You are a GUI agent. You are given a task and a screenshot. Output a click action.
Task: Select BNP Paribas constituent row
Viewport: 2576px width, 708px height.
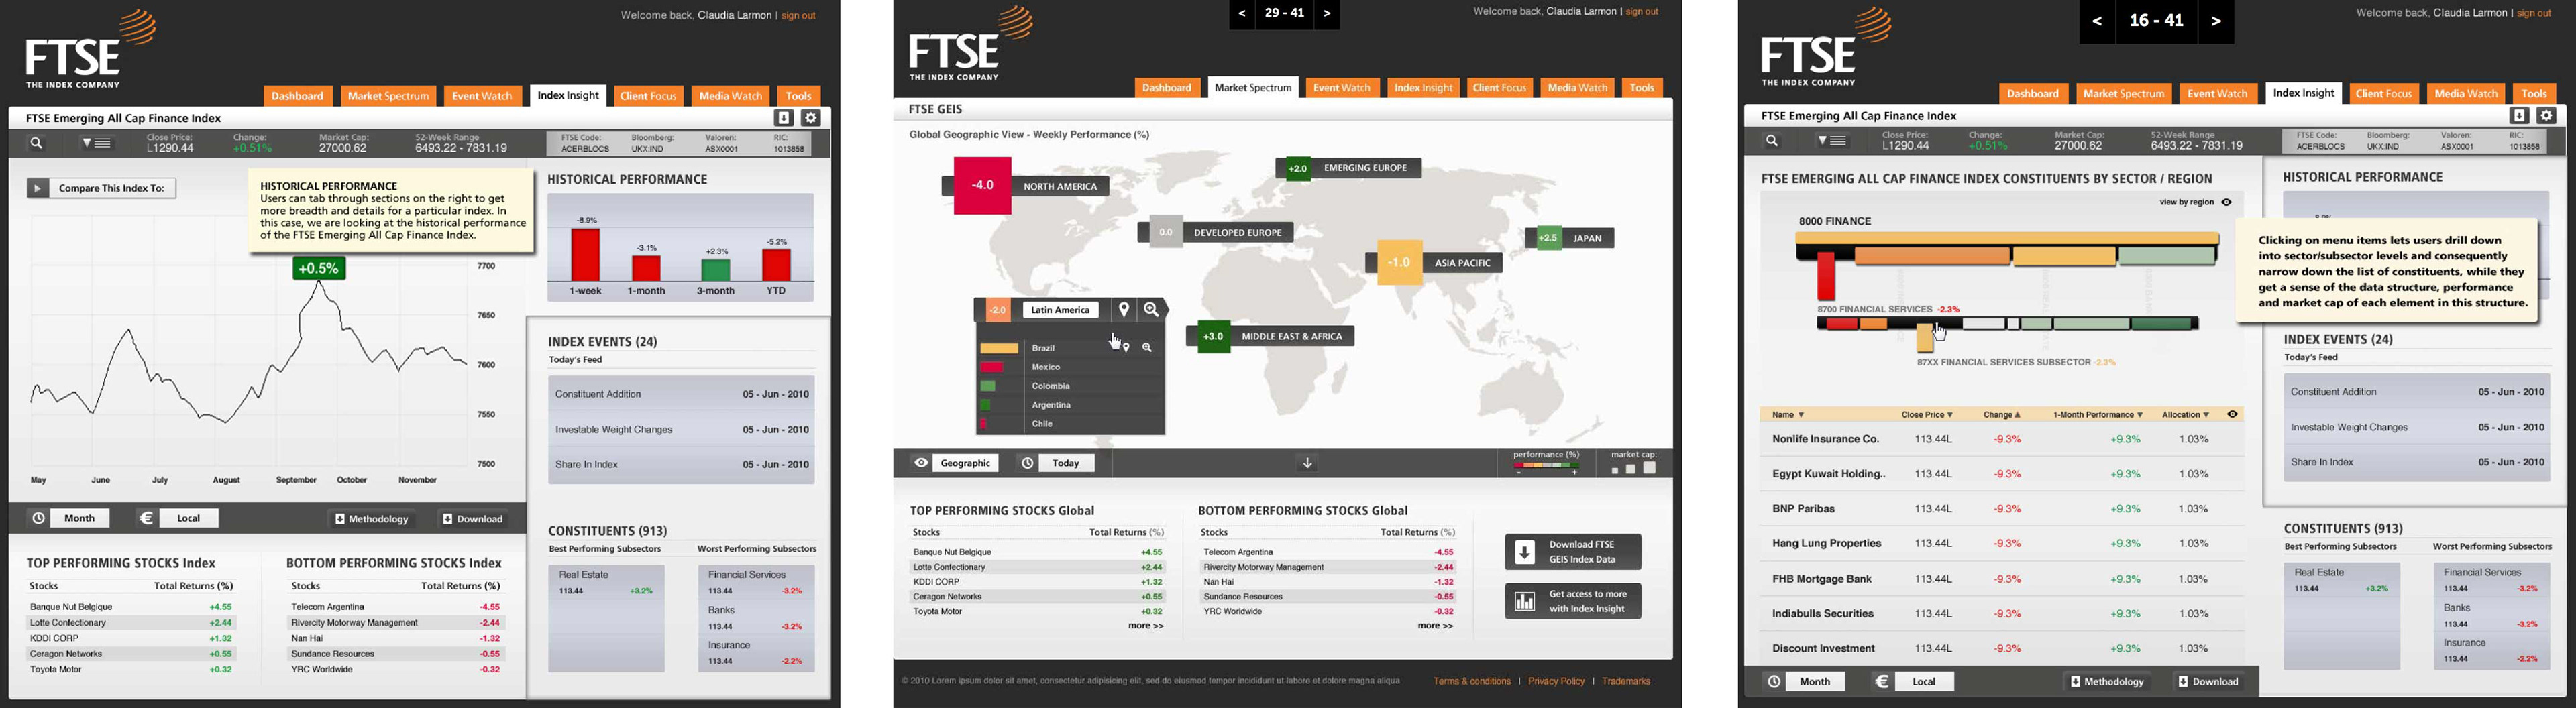point(2001,509)
